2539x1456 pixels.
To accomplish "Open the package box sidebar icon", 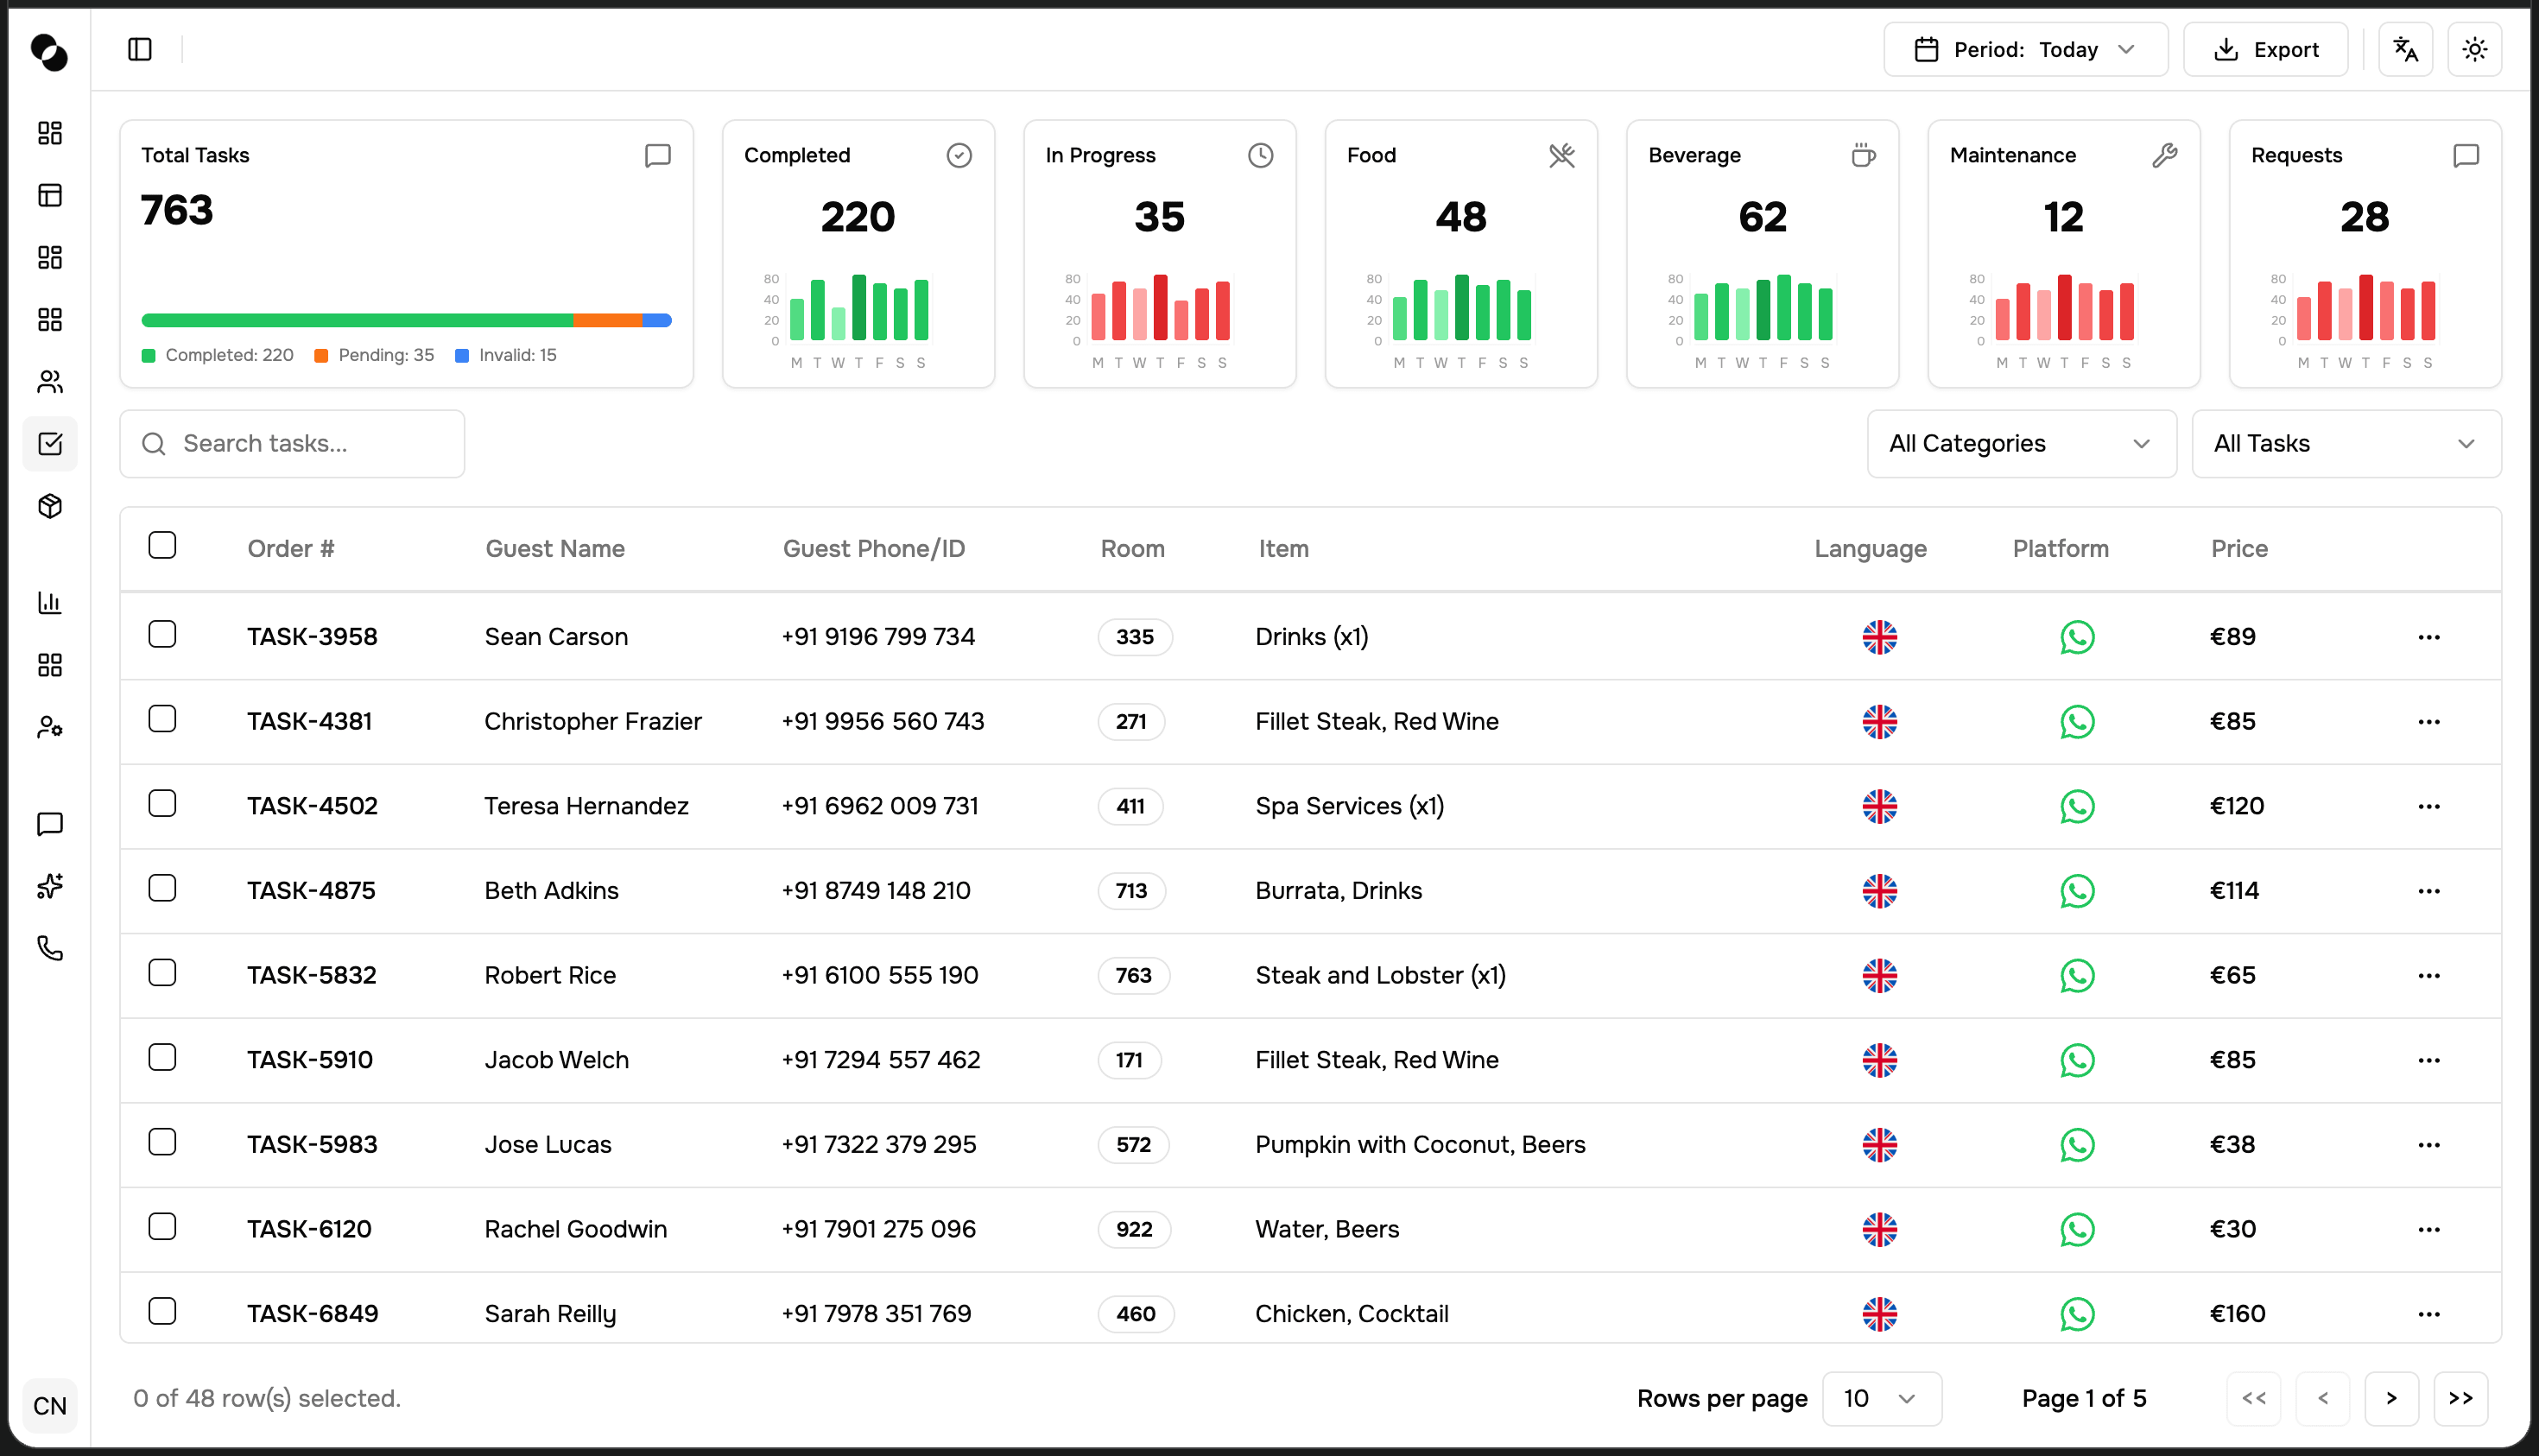I will 50,505.
